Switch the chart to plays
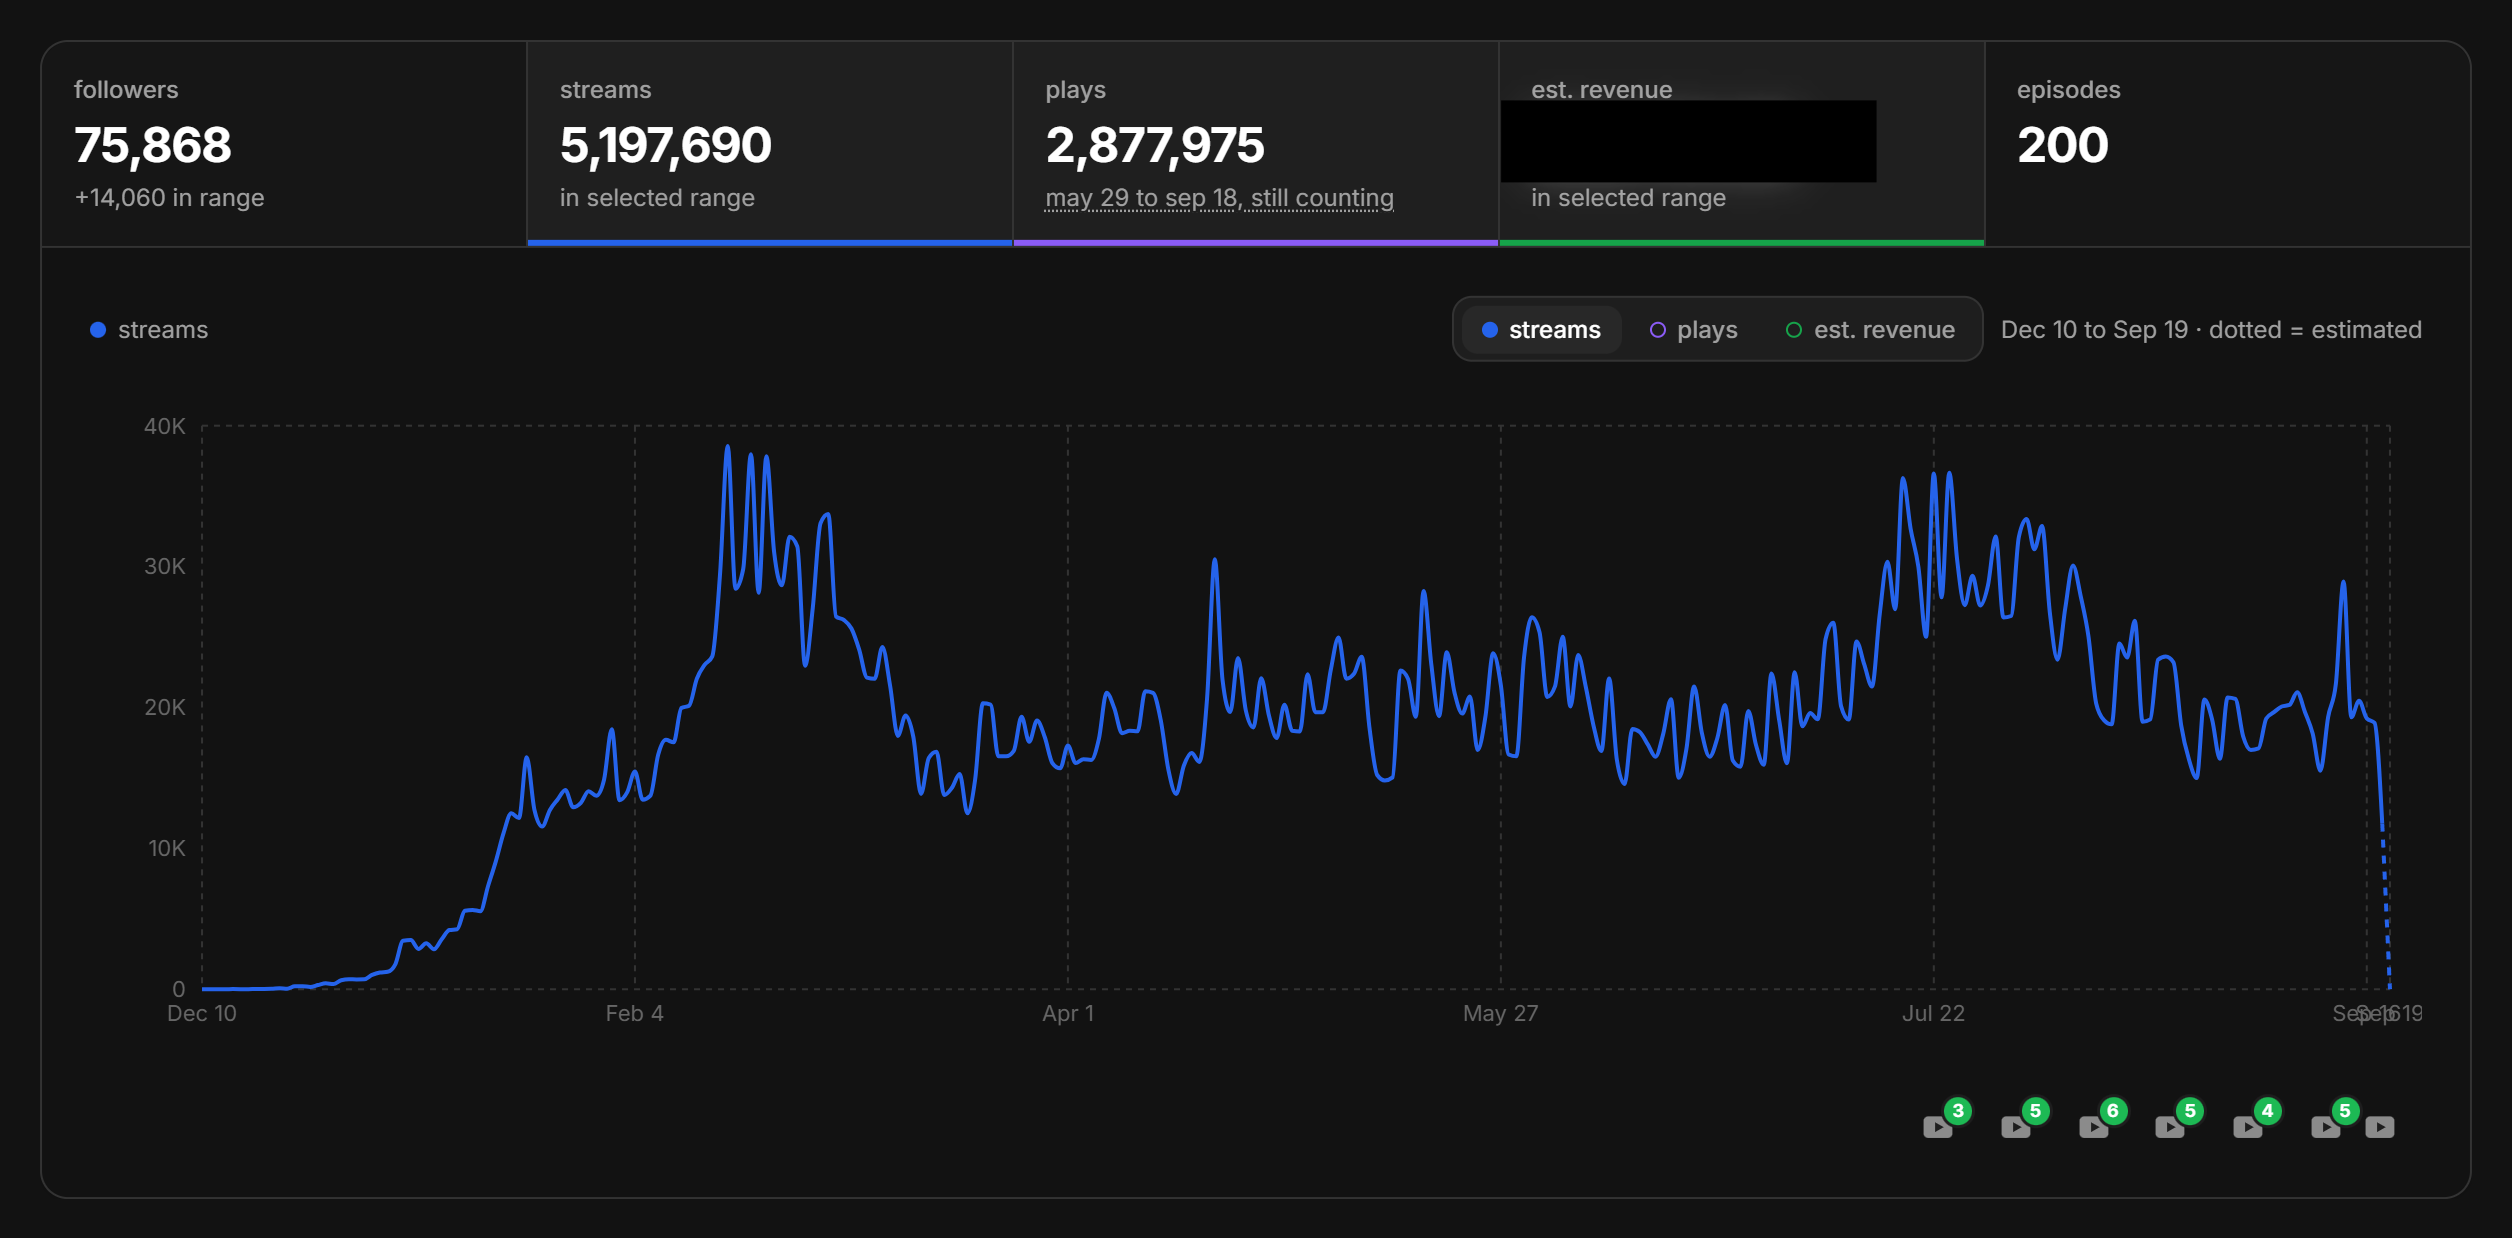 [x=1693, y=330]
